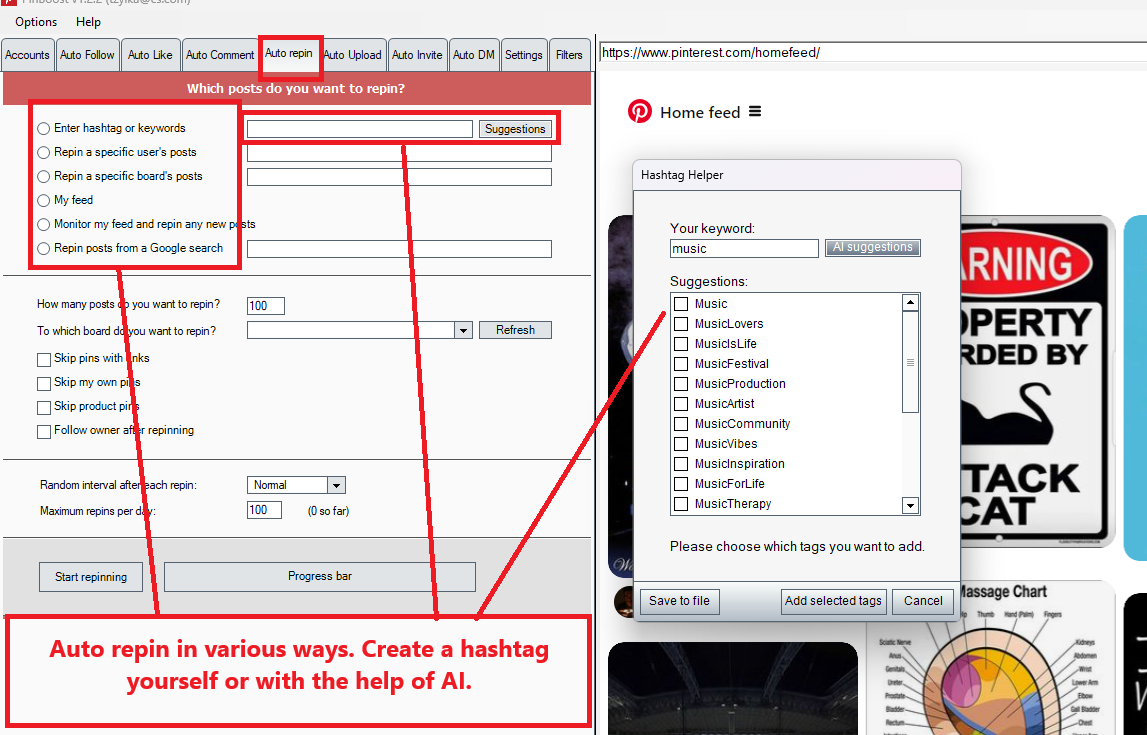Toggle Skip my own pins checkbox

click(x=44, y=384)
